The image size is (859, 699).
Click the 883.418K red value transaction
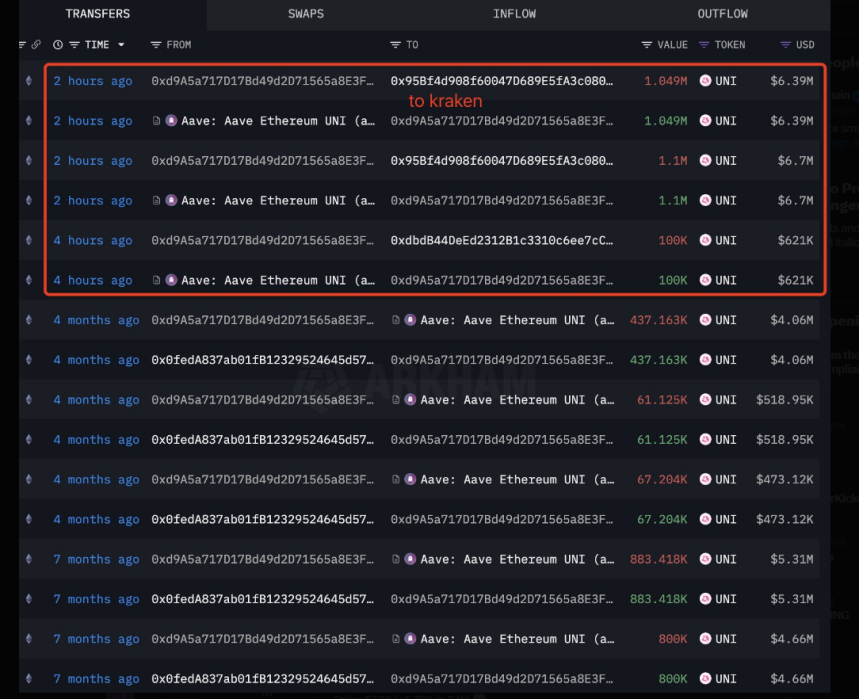(x=658, y=560)
